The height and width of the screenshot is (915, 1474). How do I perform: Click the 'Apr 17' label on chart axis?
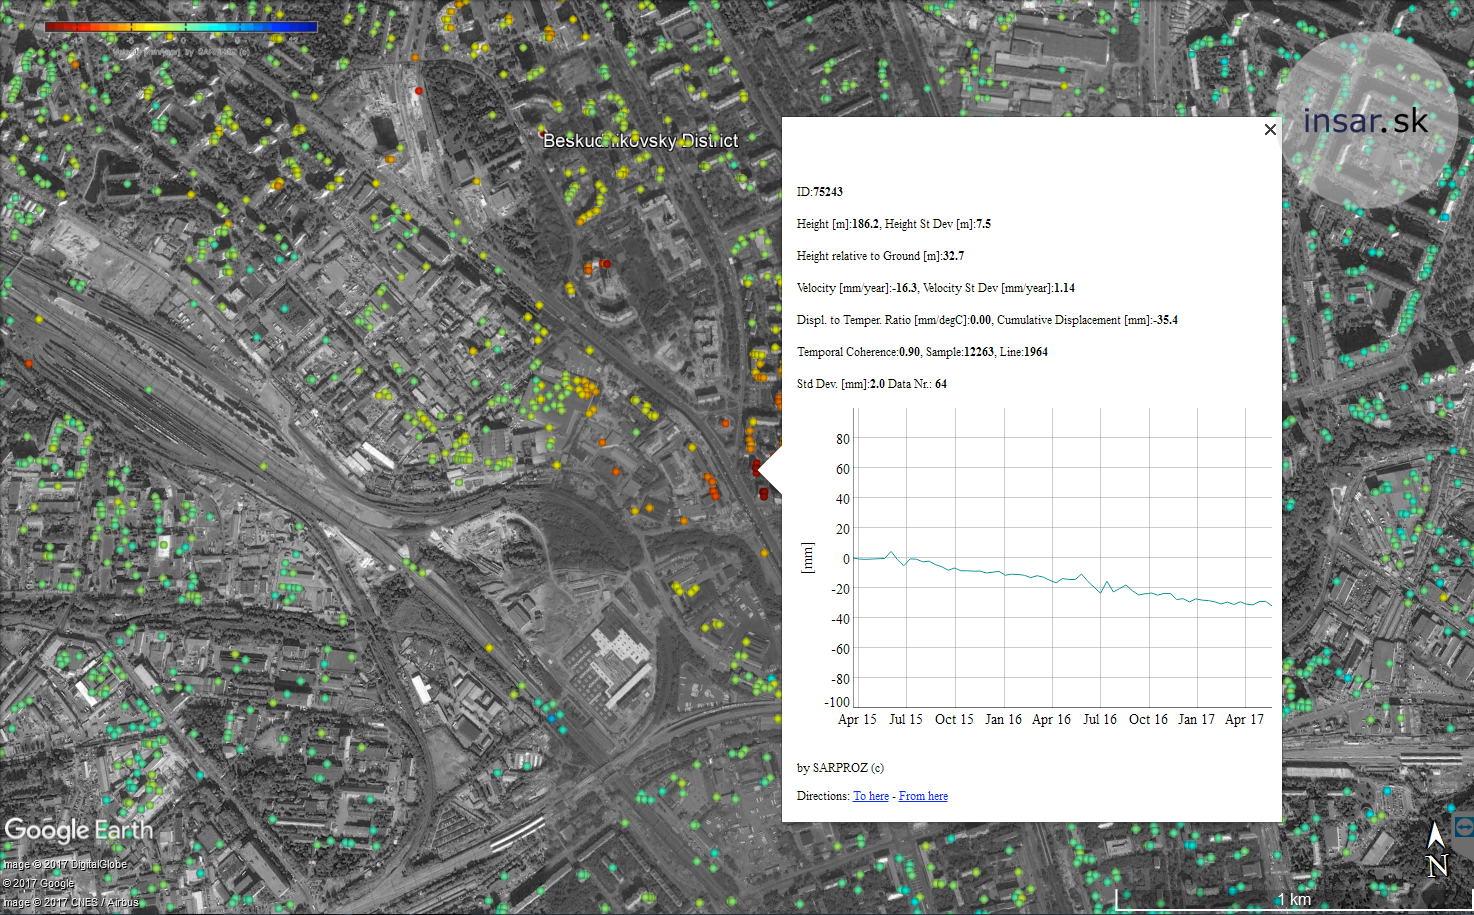[1244, 720]
